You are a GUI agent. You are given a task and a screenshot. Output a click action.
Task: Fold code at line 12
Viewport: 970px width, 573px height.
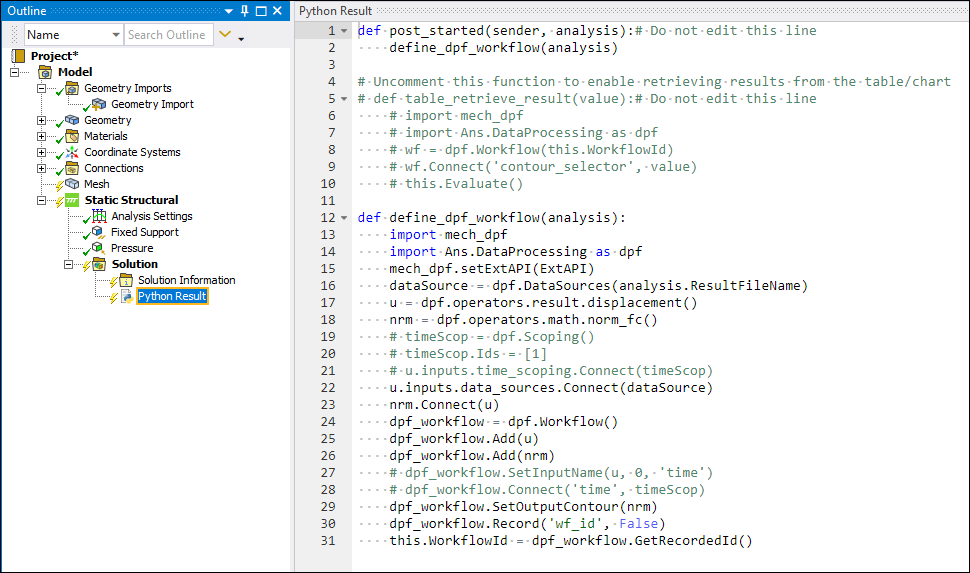tap(344, 218)
